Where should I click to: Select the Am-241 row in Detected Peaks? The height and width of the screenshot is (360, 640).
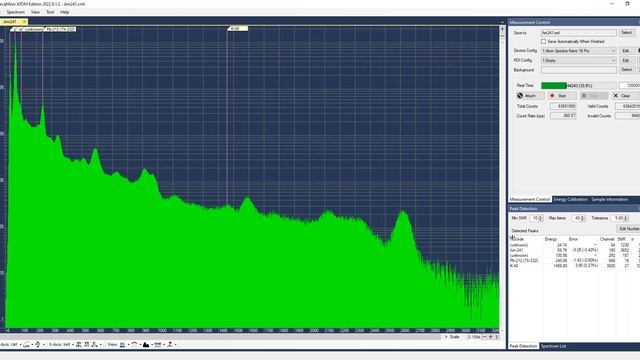coord(574,250)
